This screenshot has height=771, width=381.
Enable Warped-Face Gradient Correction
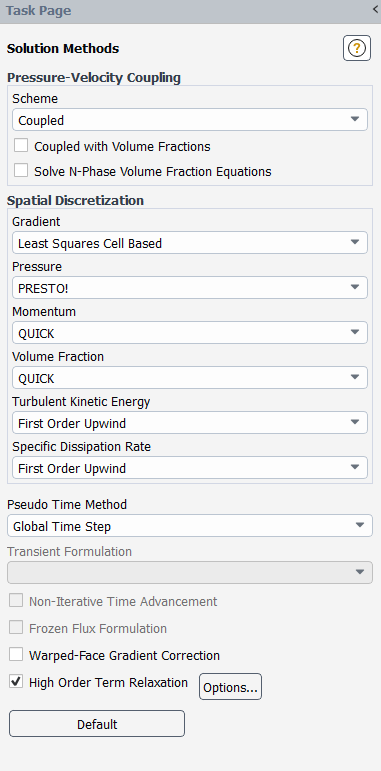coord(16,654)
